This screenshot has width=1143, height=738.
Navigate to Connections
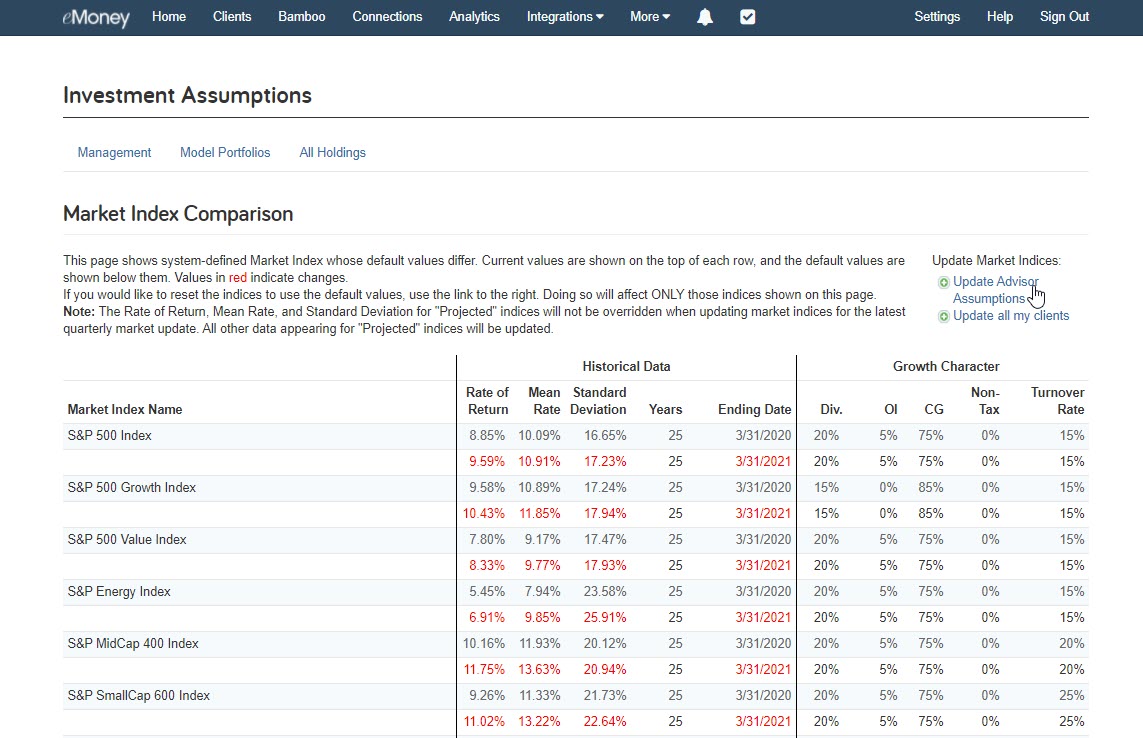(387, 17)
